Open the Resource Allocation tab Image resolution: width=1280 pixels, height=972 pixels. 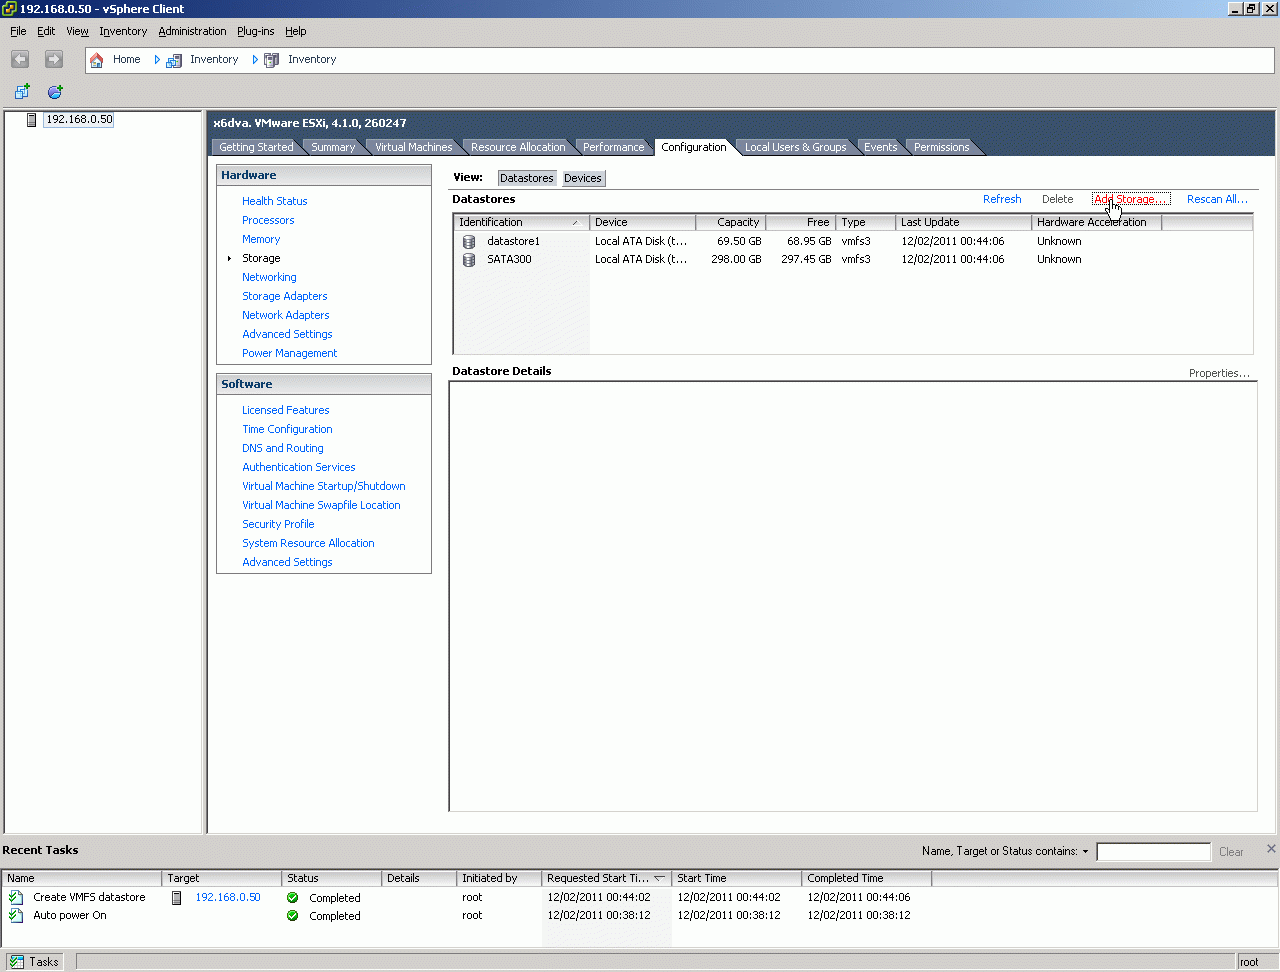click(518, 147)
